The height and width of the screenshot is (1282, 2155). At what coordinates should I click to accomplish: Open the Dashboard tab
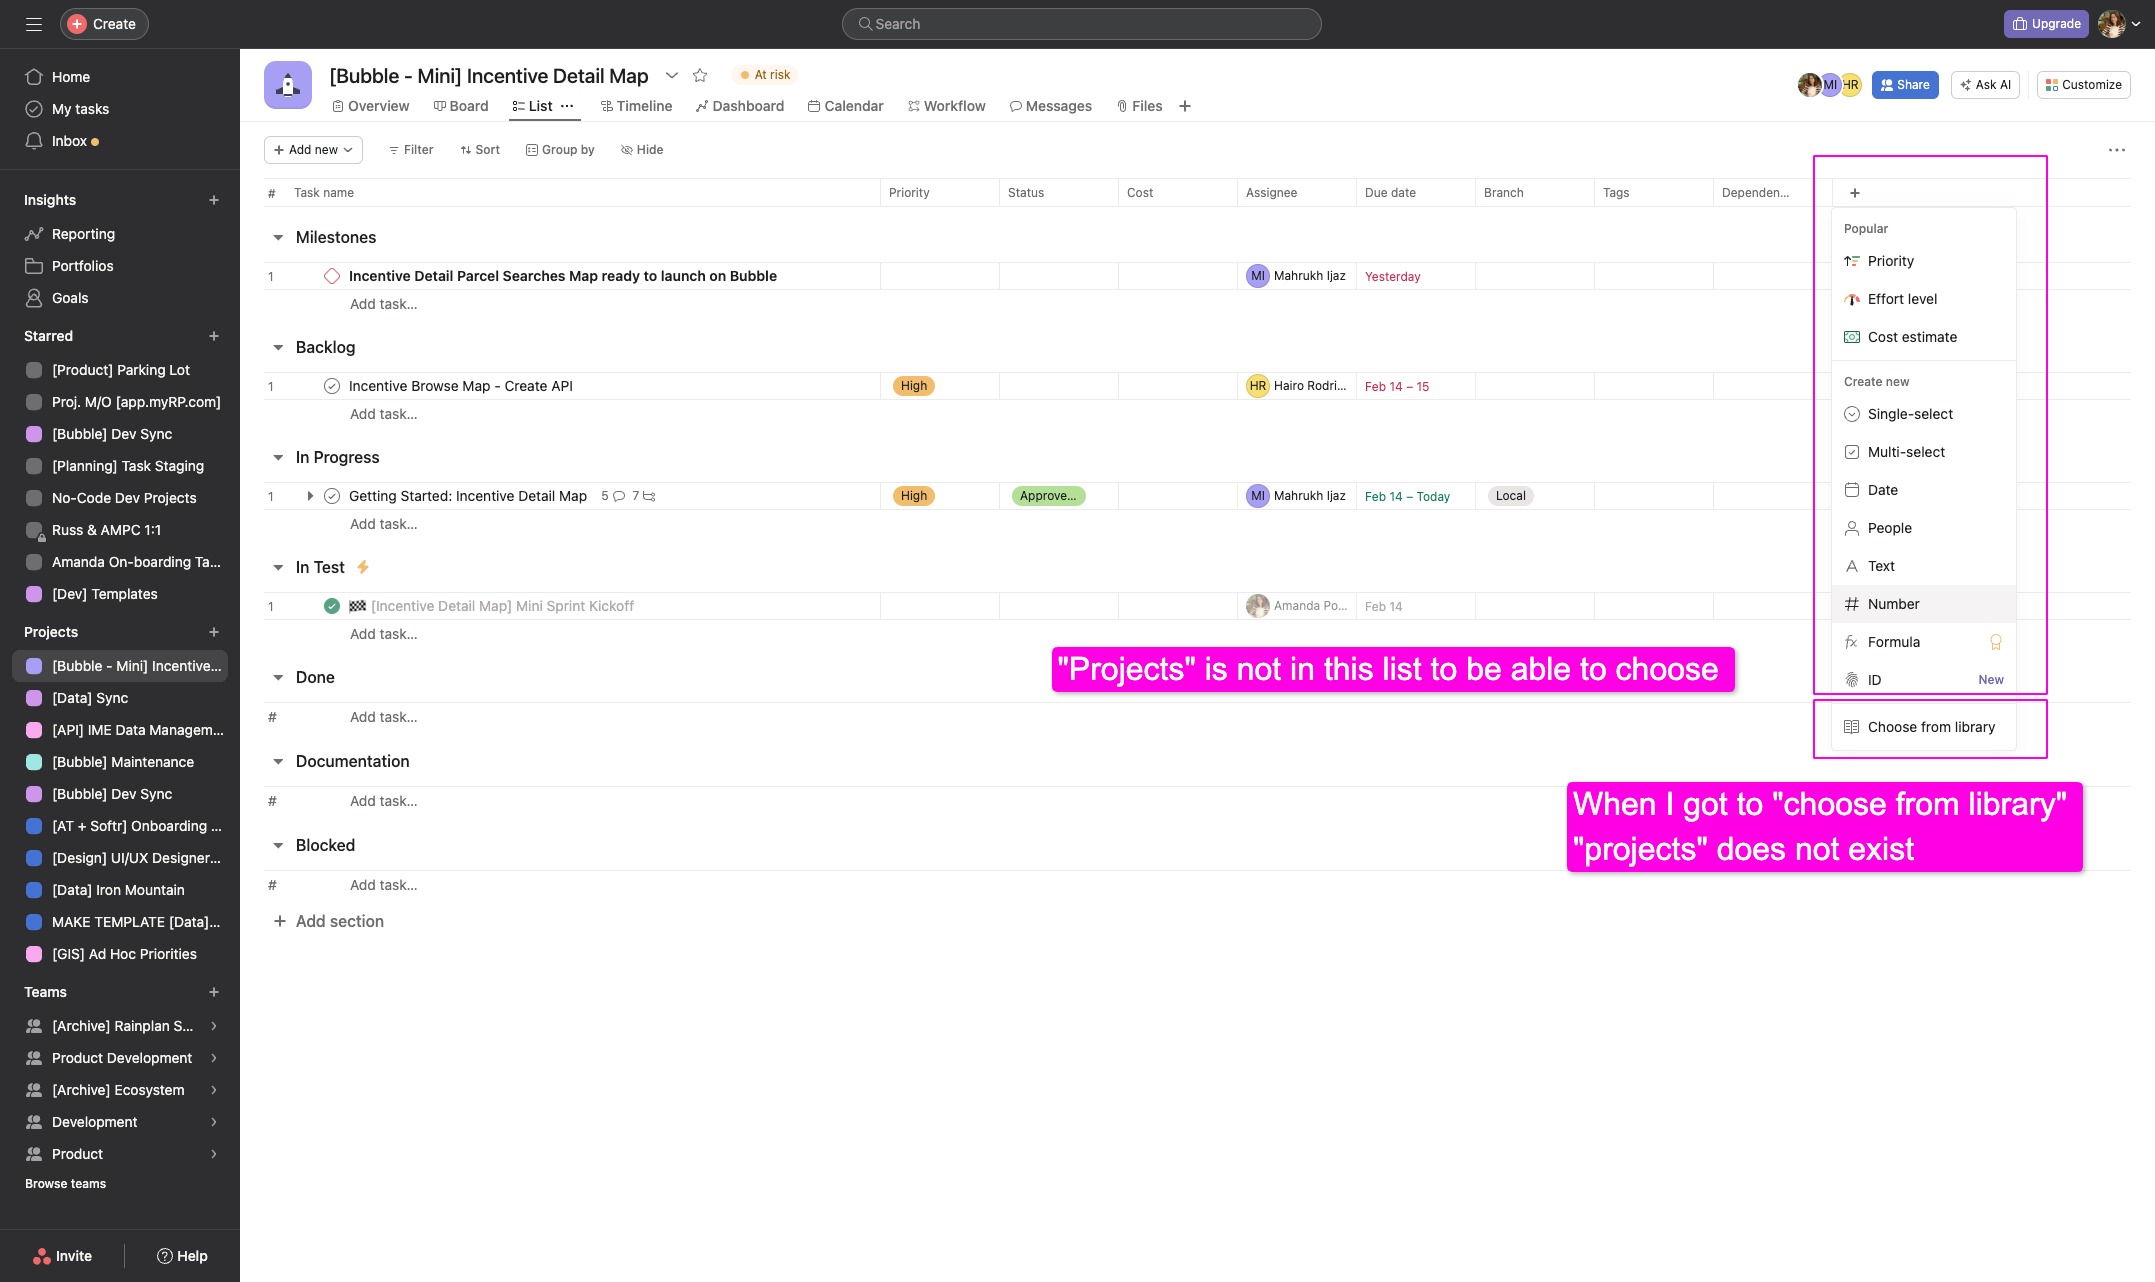point(740,106)
